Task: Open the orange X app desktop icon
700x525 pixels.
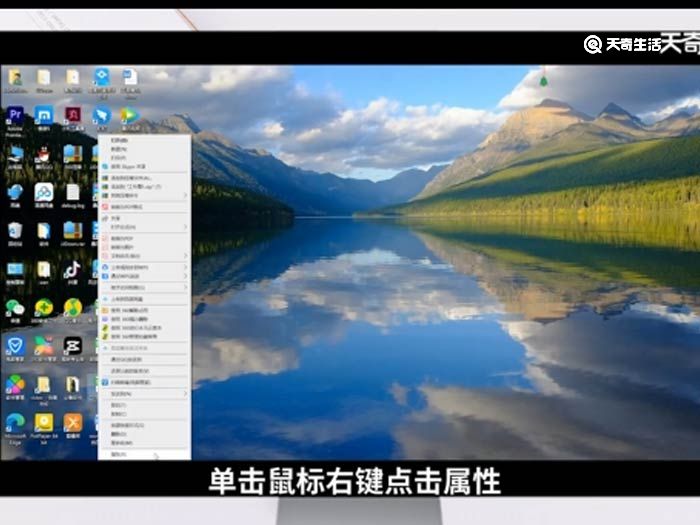Action: 73,422
